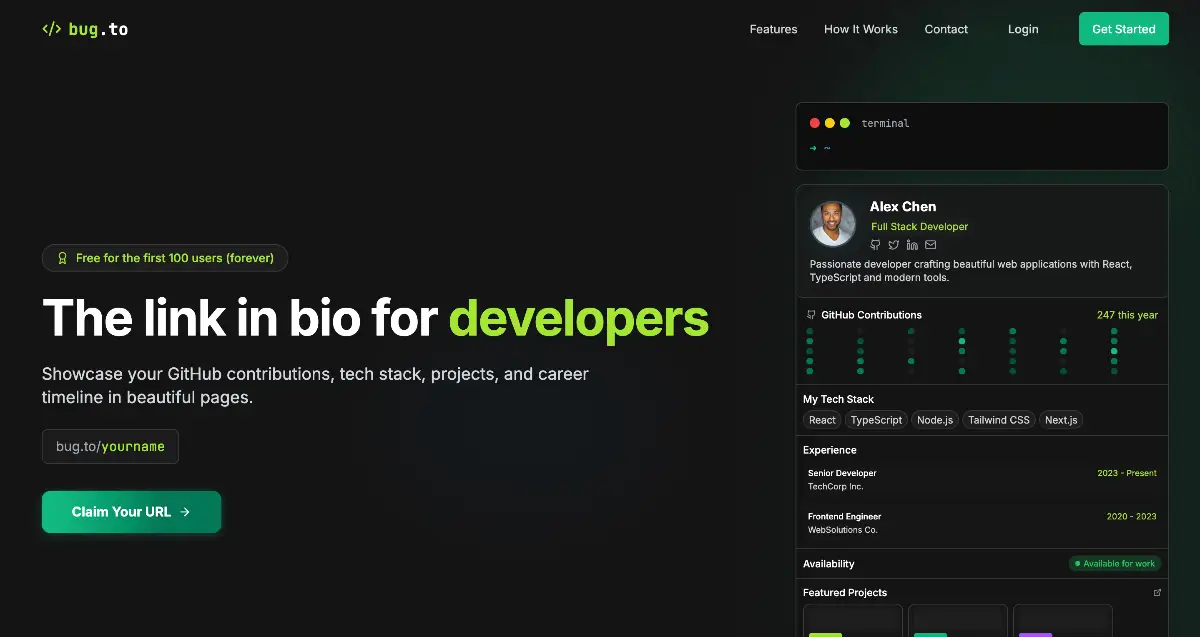1200x637 pixels.
Task: Click the 'Availability' section label
Action: (829, 564)
